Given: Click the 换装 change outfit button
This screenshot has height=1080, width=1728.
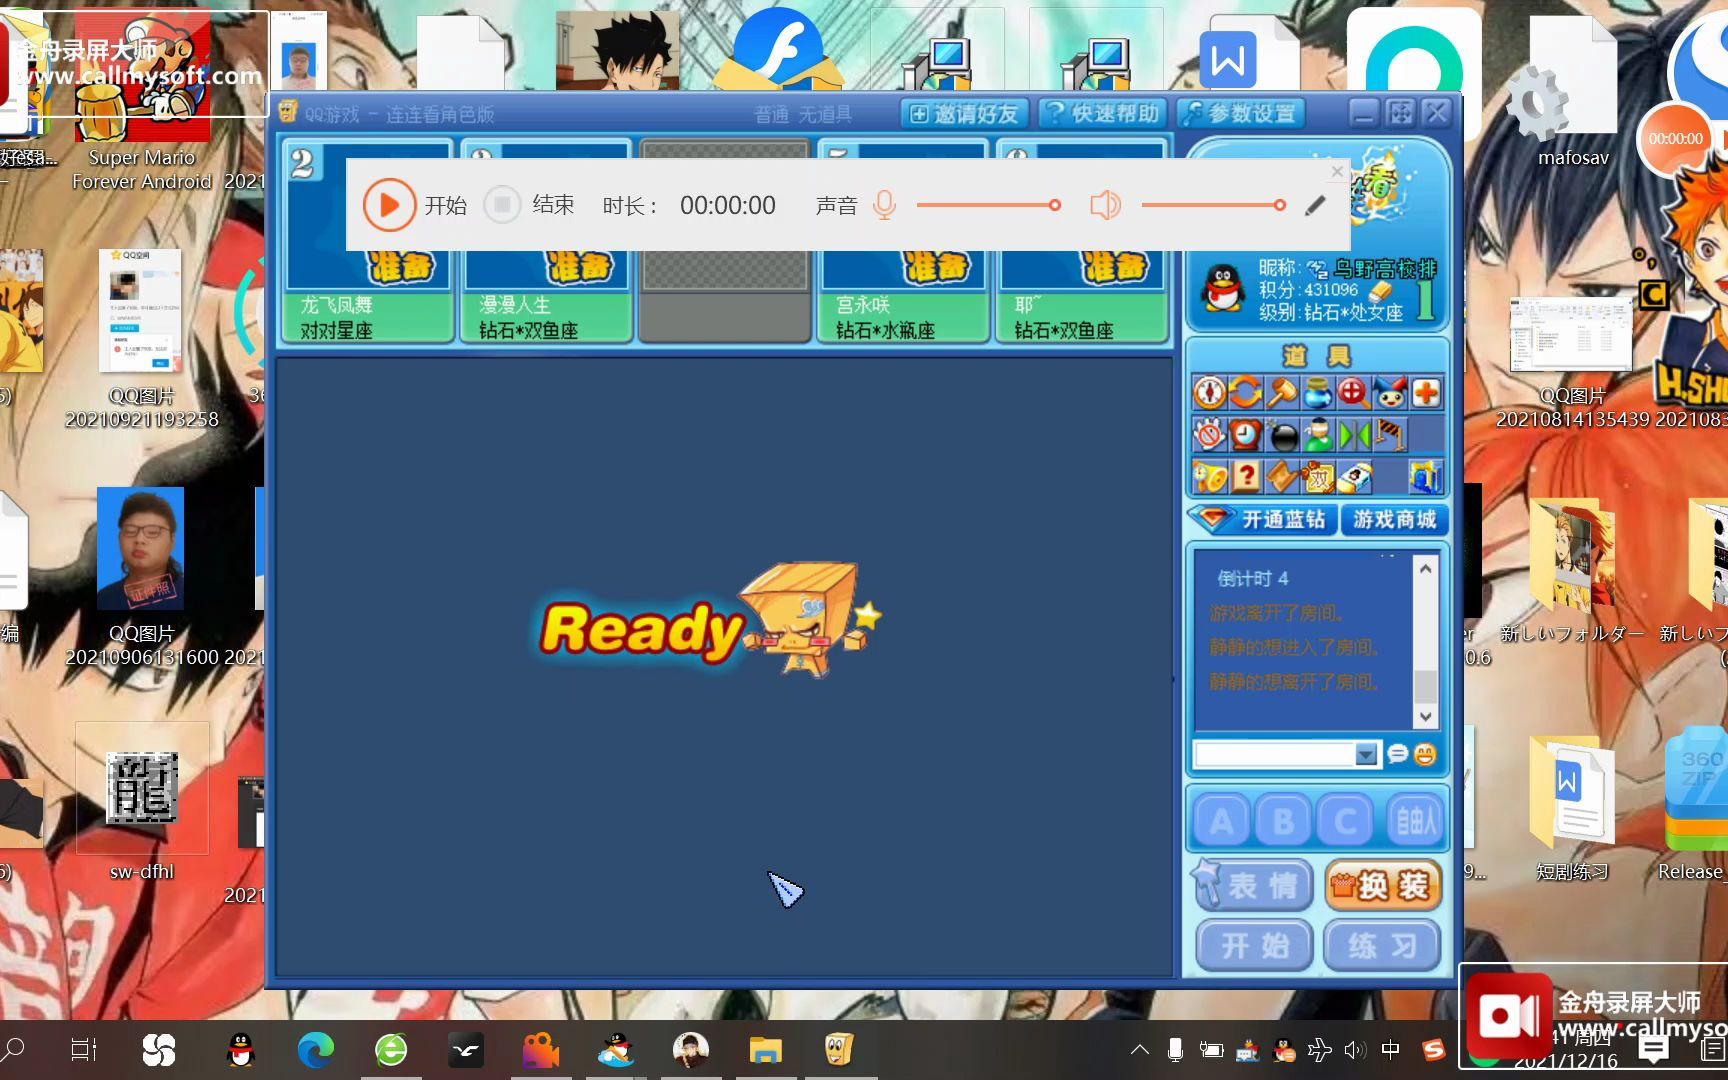Looking at the screenshot, I should click(x=1384, y=885).
